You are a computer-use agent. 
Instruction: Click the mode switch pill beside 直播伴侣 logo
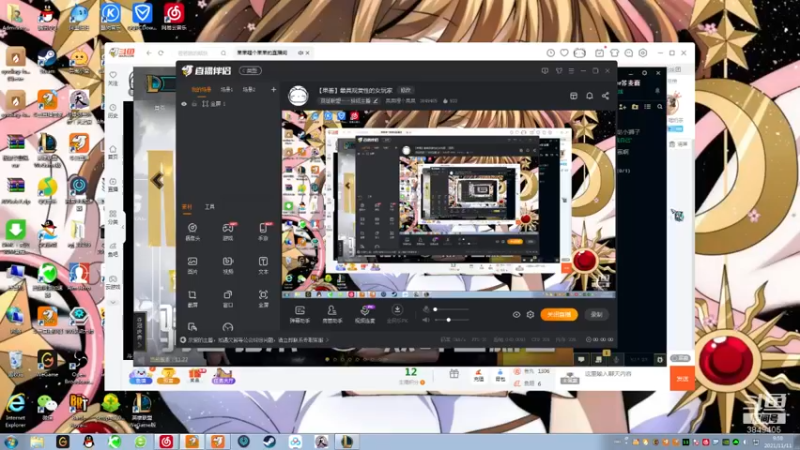pyautogui.click(x=251, y=70)
